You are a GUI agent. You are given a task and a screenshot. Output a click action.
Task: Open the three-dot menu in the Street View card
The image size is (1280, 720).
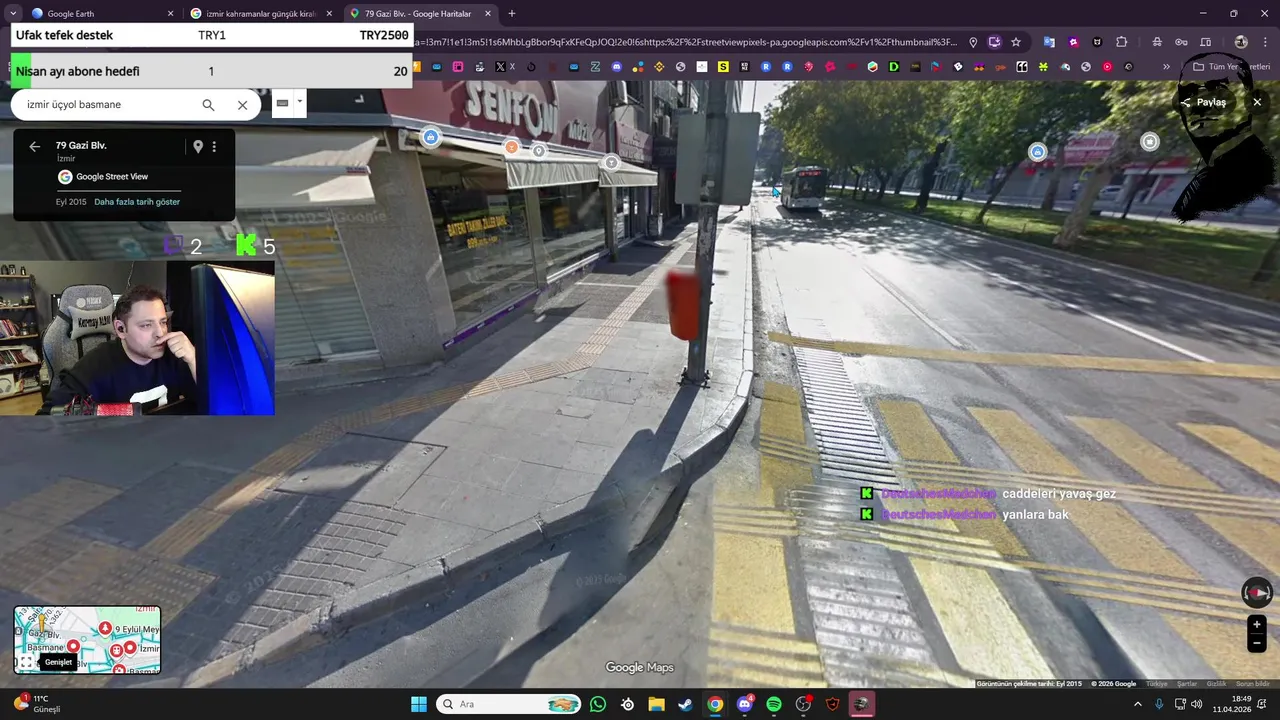coord(214,147)
